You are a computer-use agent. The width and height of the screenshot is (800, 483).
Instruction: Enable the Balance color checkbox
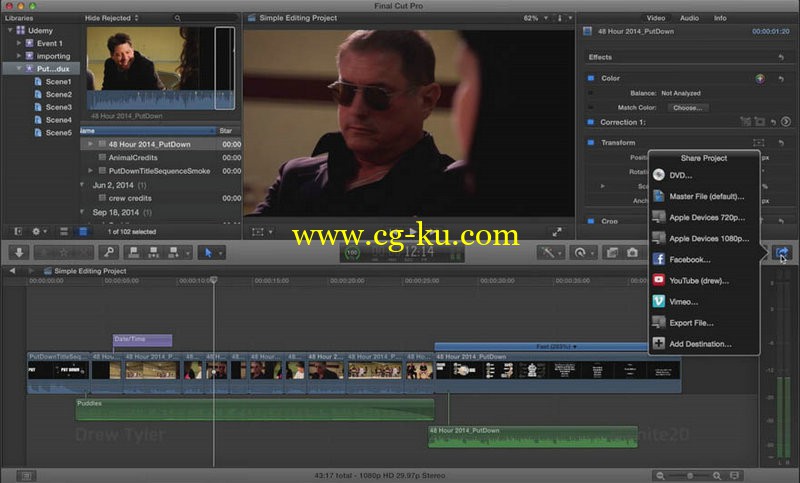pos(591,93)
